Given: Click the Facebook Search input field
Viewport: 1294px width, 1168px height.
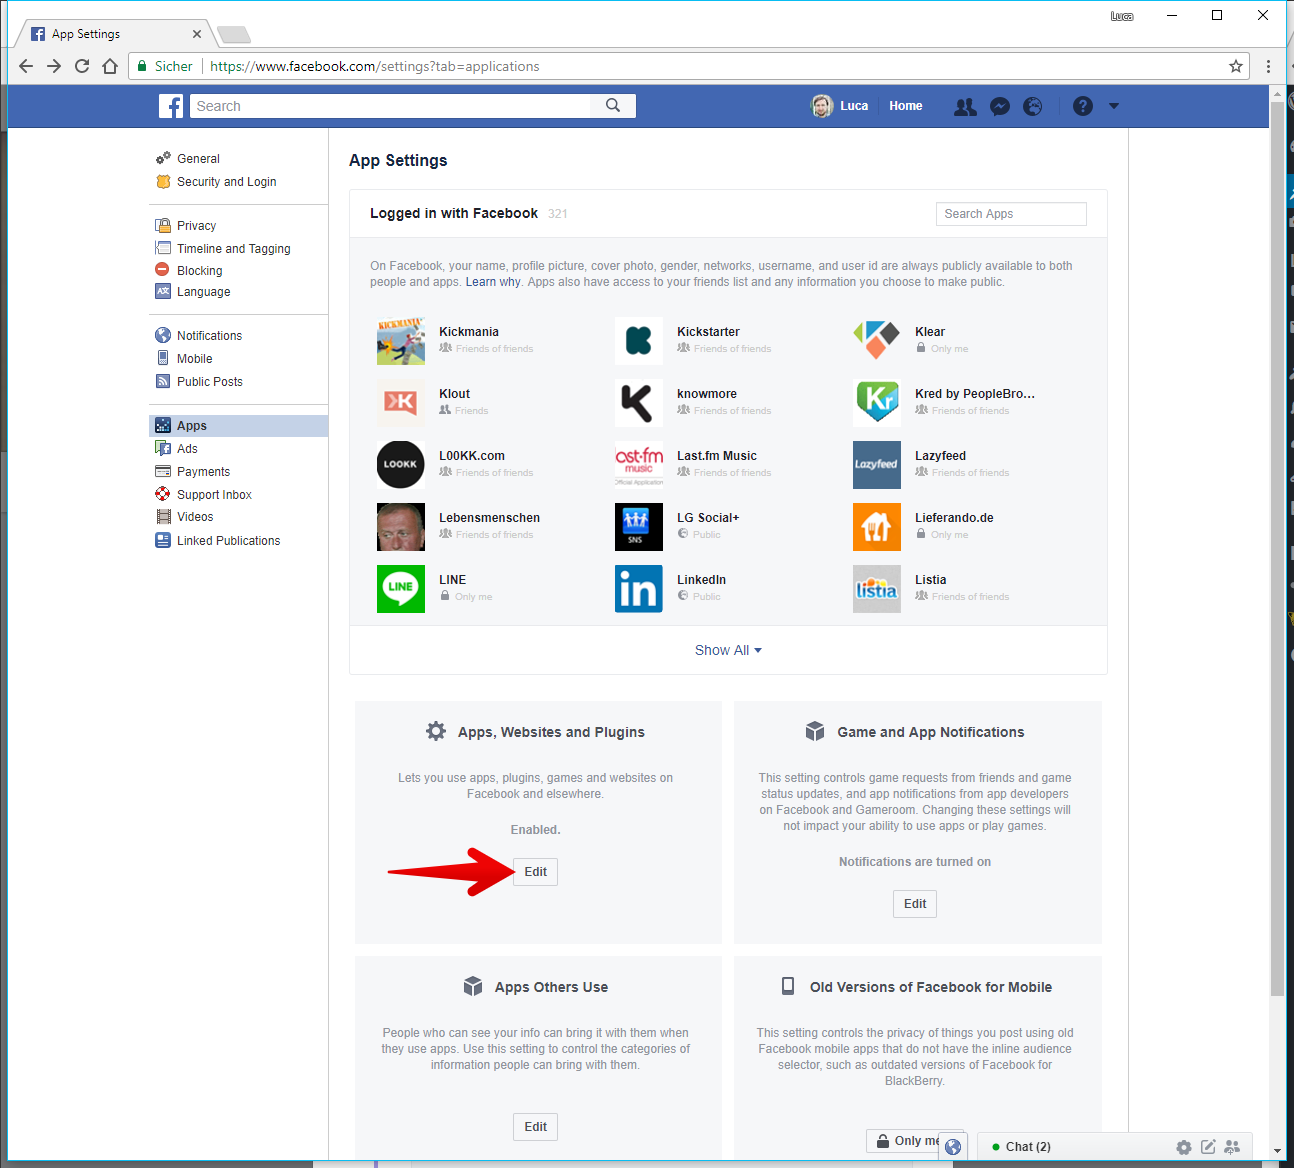Looking at the screenshot, I should pos(390,106).
